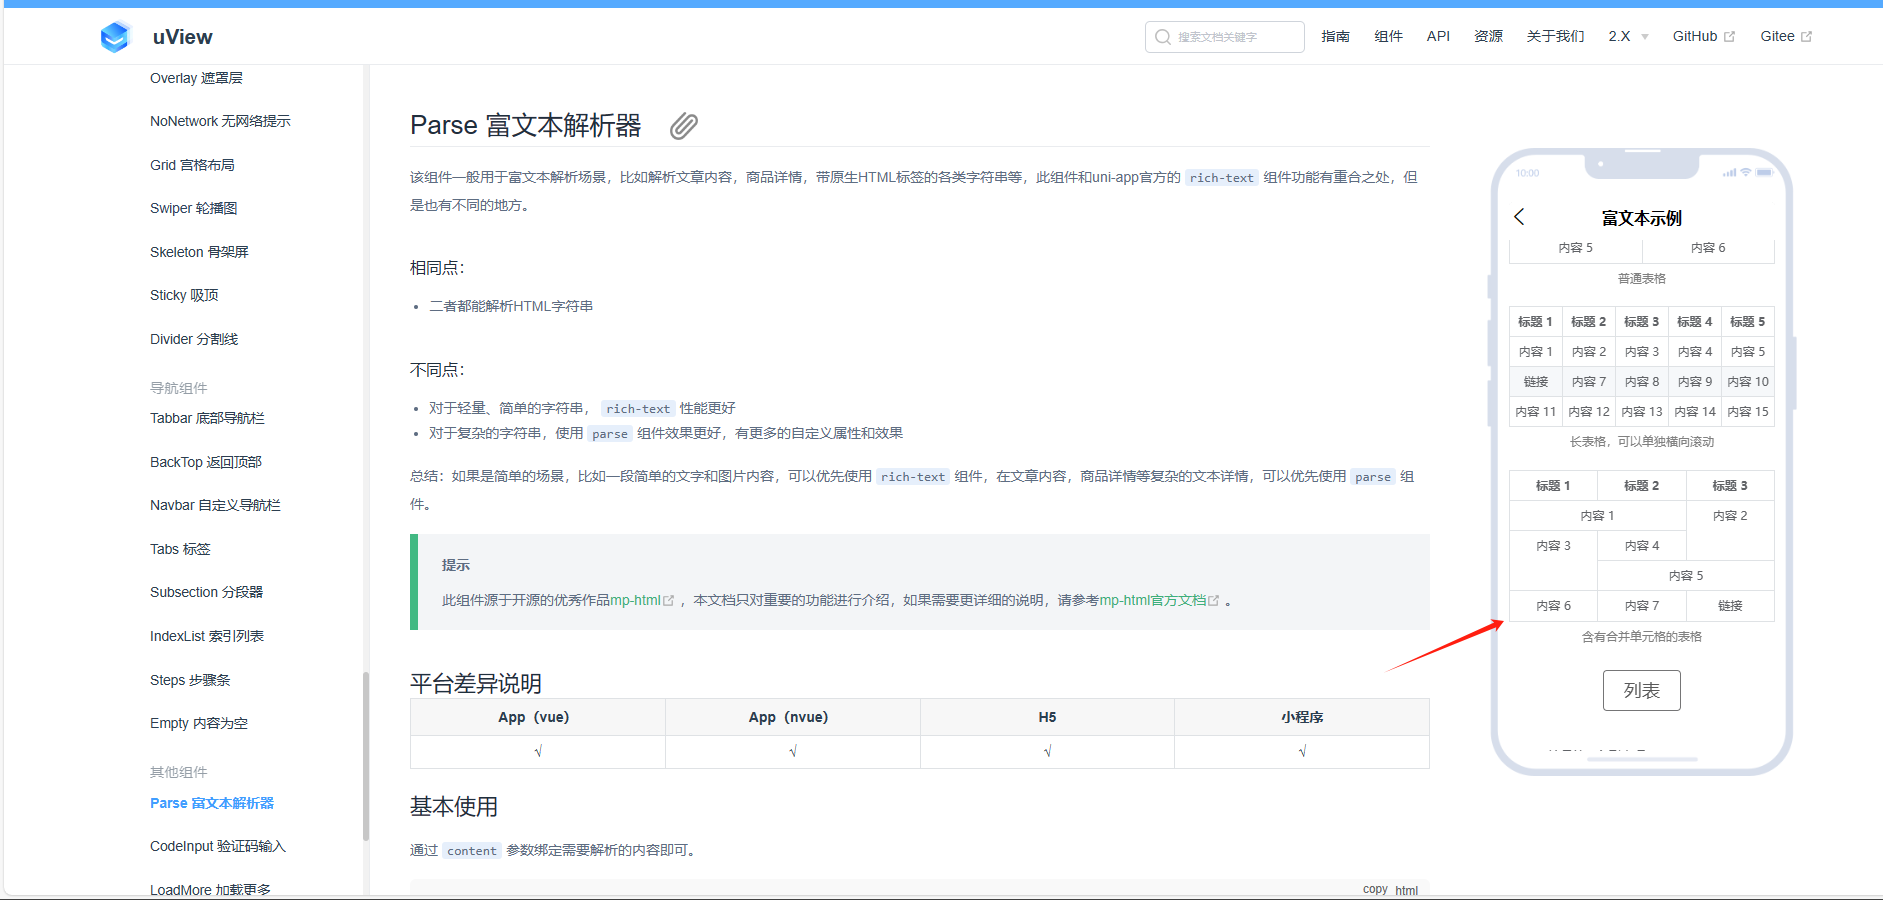Image resolution: width=1883 pixels, height=900 pixels.
Task: Open the 组件 nav menu
Action: point(1388,37)
